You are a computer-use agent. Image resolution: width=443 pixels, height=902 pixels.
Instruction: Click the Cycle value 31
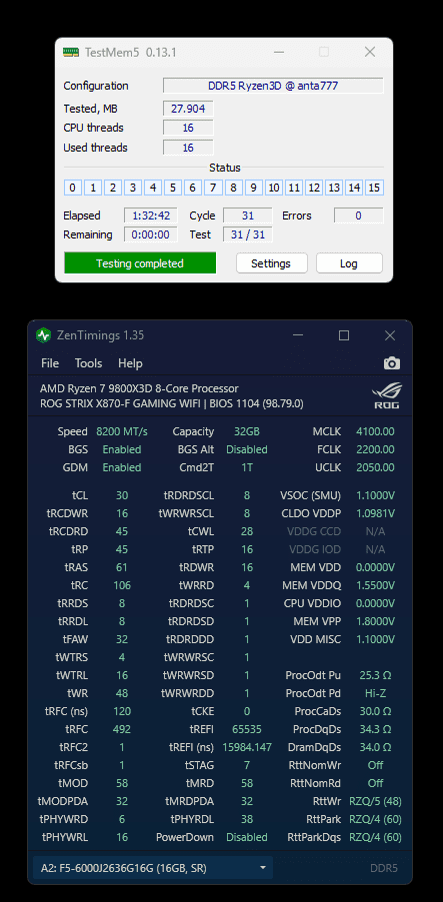coord(247,216)
